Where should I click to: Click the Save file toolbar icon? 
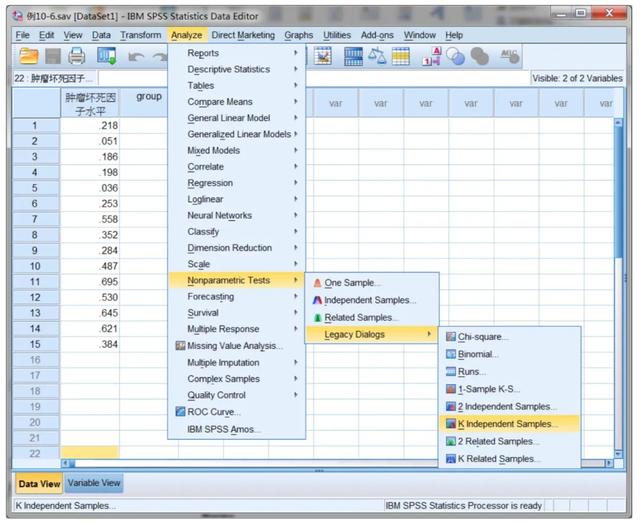[x=53, y=56]
